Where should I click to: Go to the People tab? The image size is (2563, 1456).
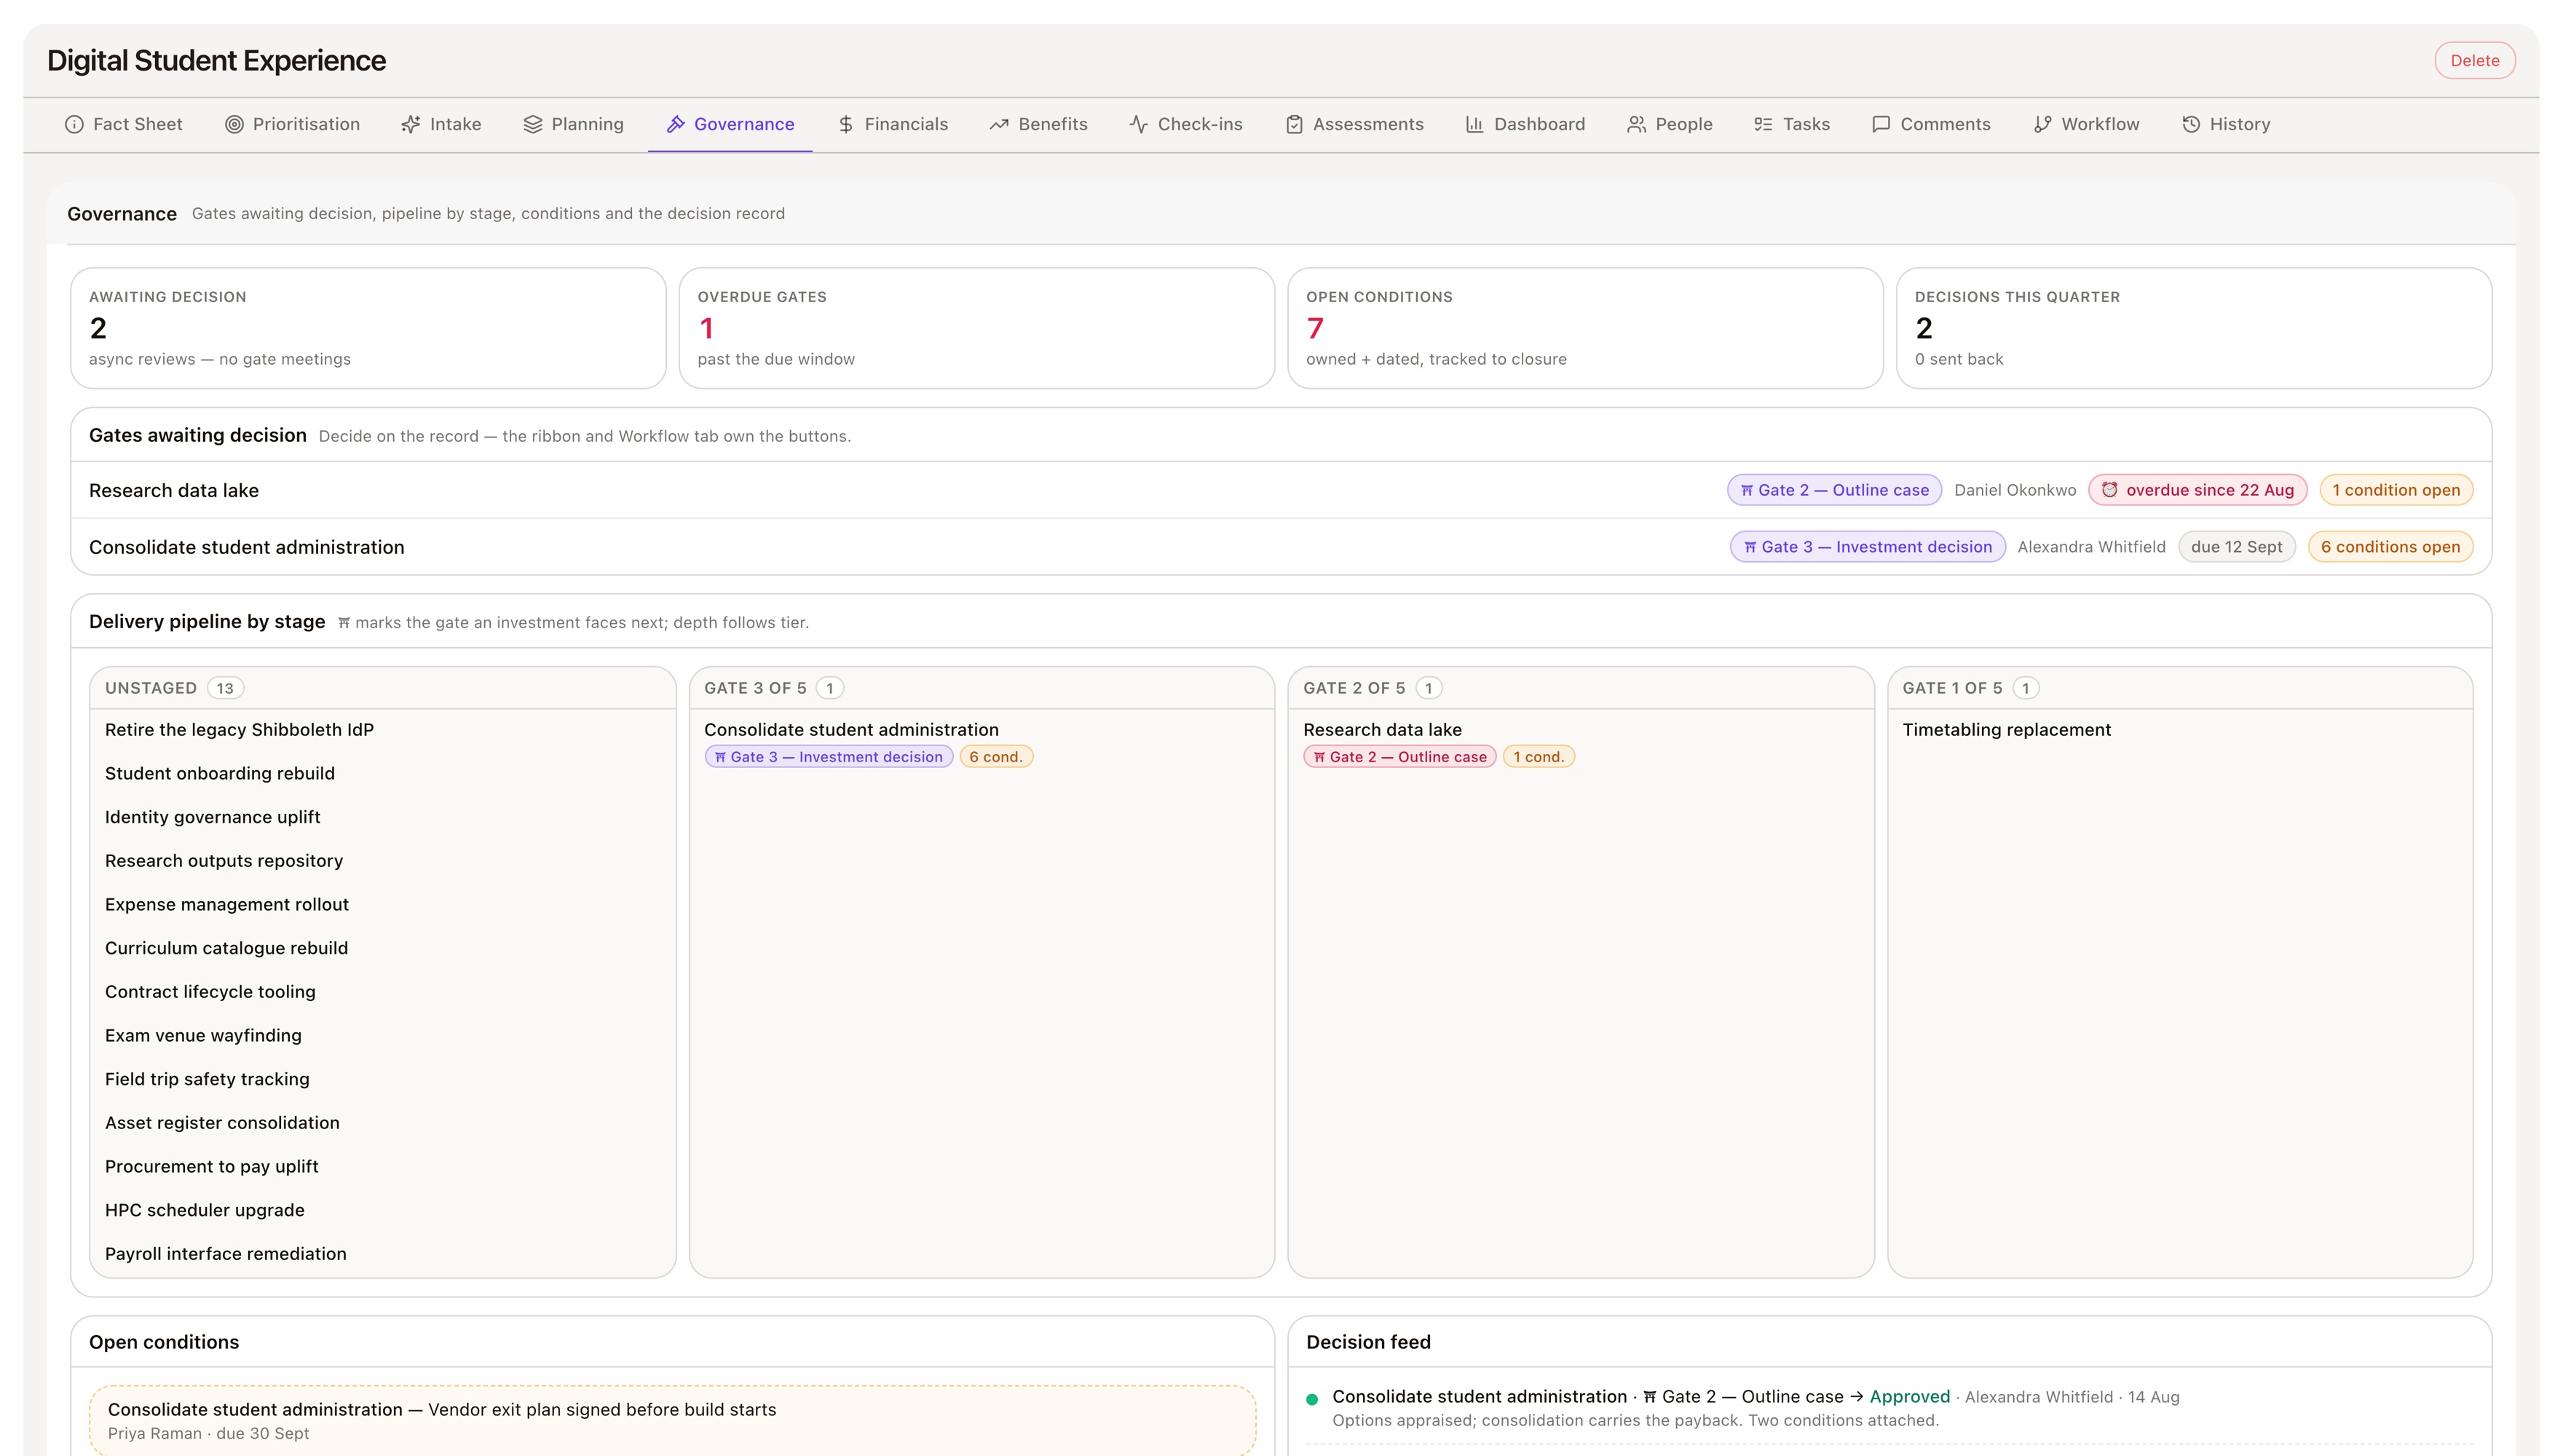tap(1670, 124)
